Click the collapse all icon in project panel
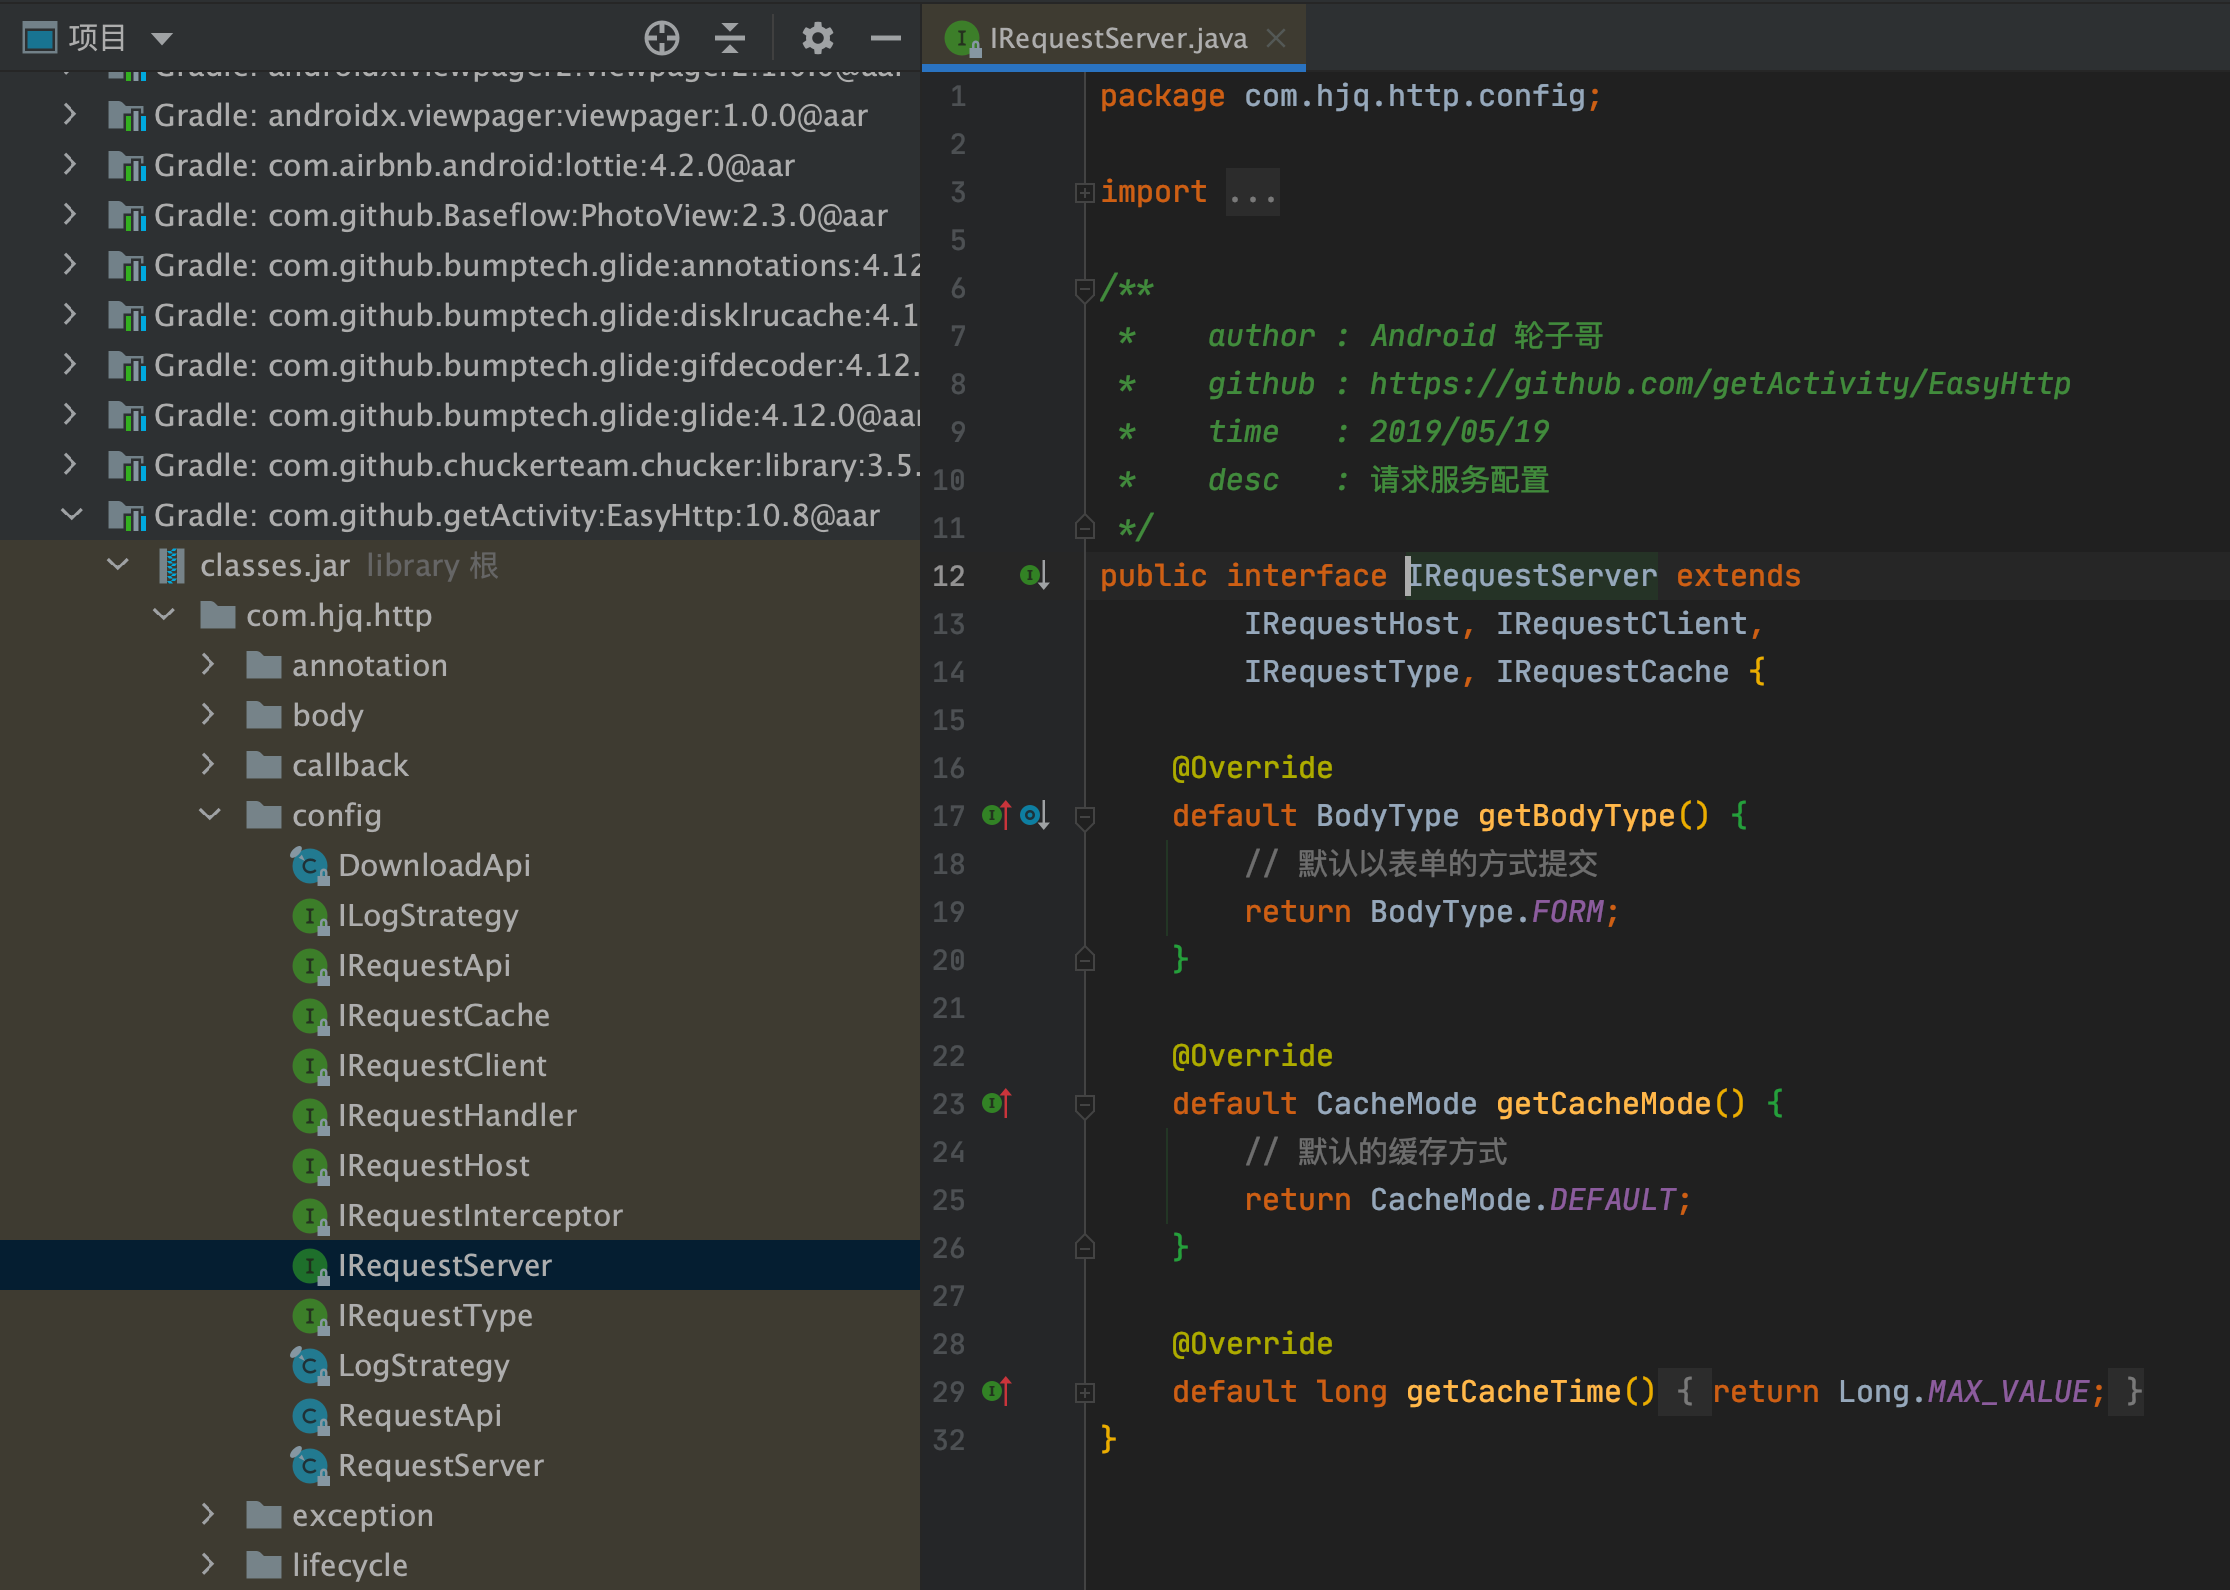This screenshot has width=2230, height=1590. (730, 38)
